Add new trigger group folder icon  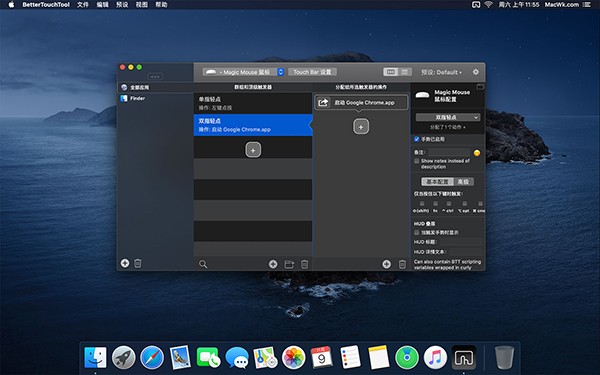pos(289,264)
